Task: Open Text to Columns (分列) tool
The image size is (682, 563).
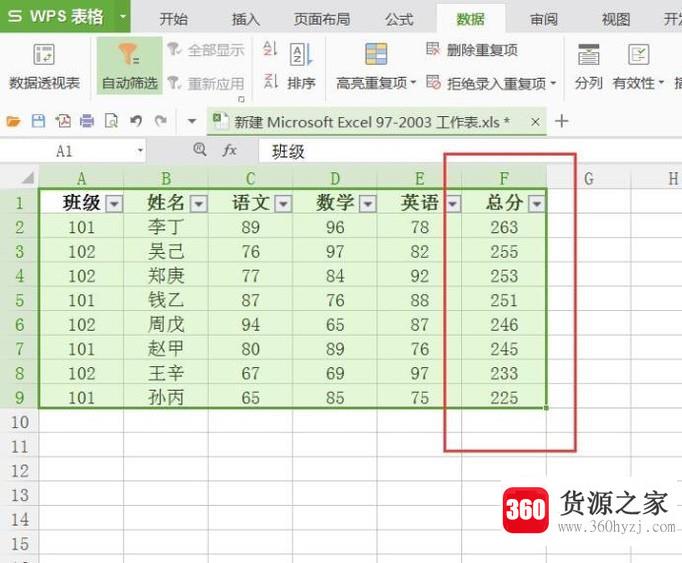Action: [x=588, y=67]
